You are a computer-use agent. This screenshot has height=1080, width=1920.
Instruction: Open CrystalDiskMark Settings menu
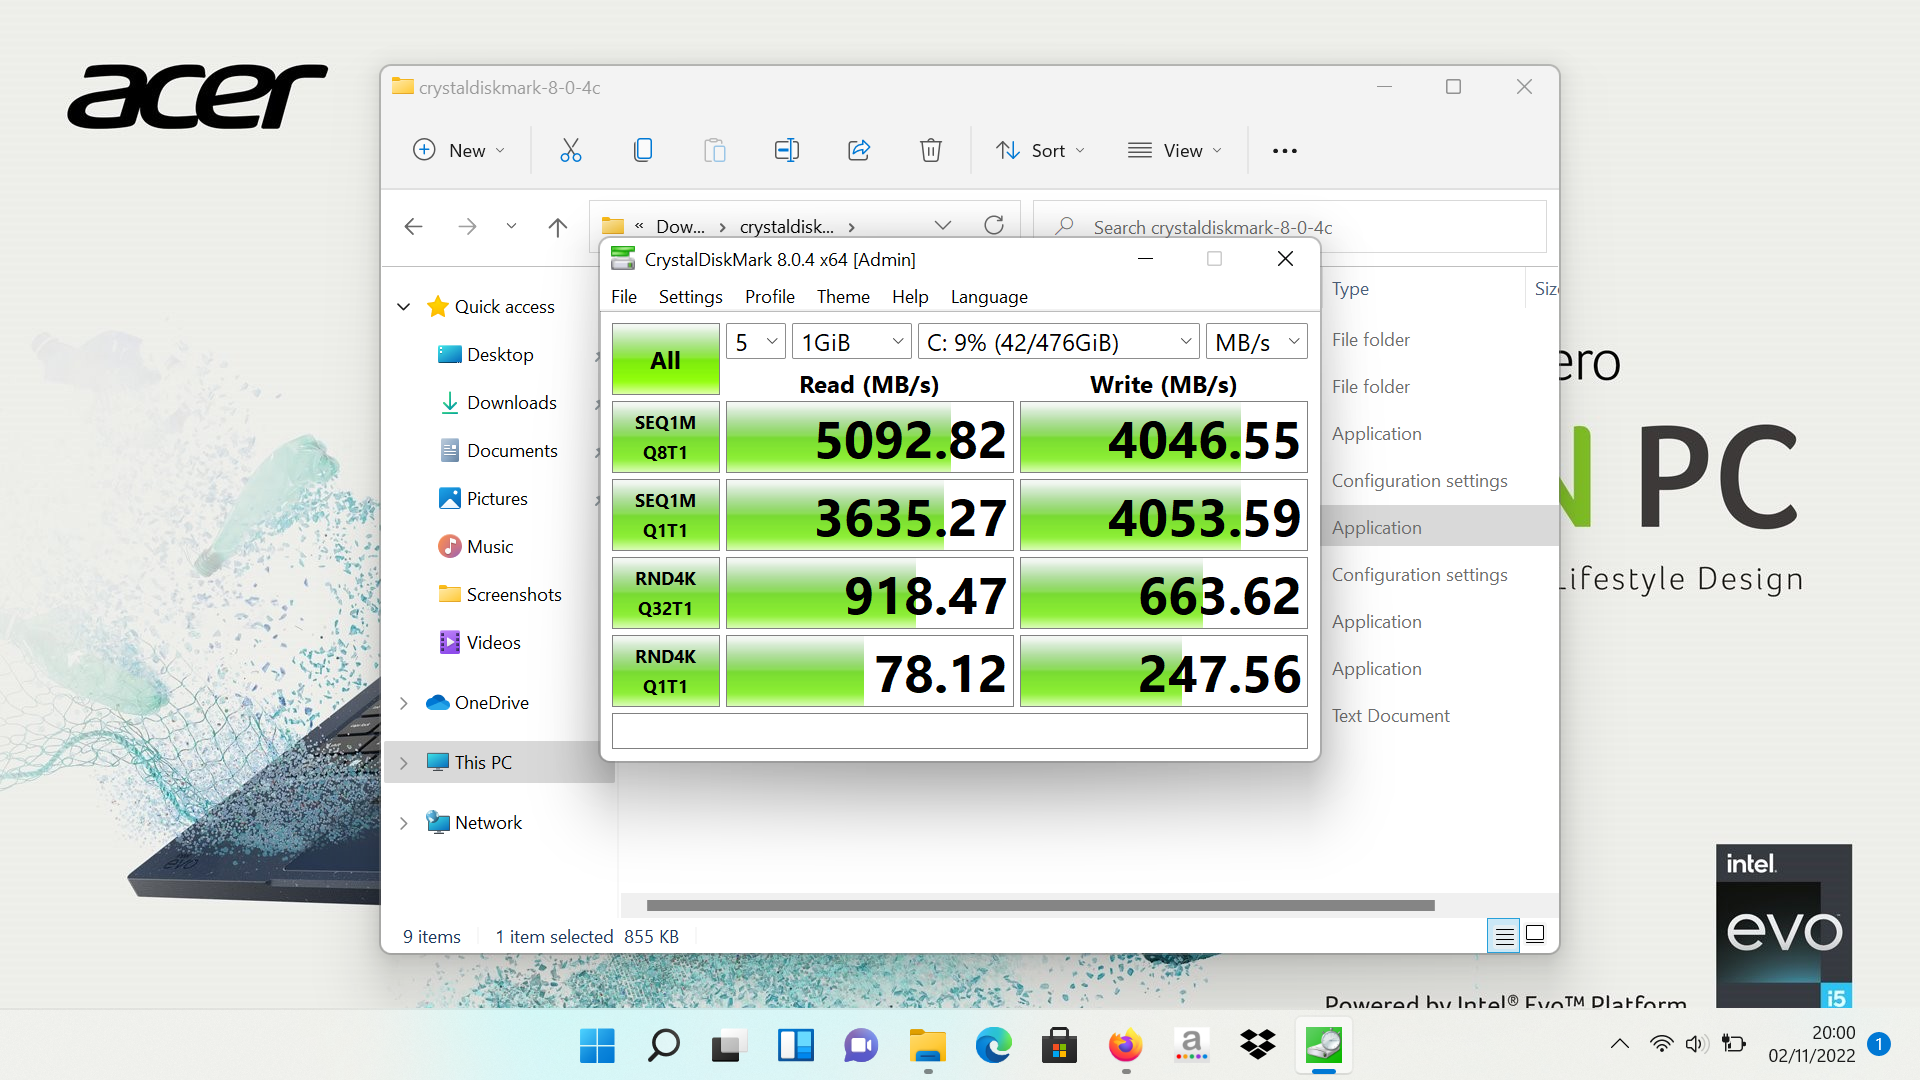[x=690, y=297]
